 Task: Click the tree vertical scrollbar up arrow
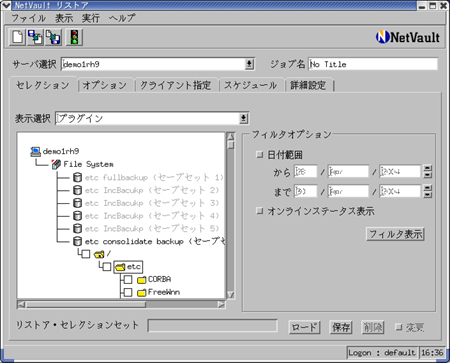click(231, 136)
